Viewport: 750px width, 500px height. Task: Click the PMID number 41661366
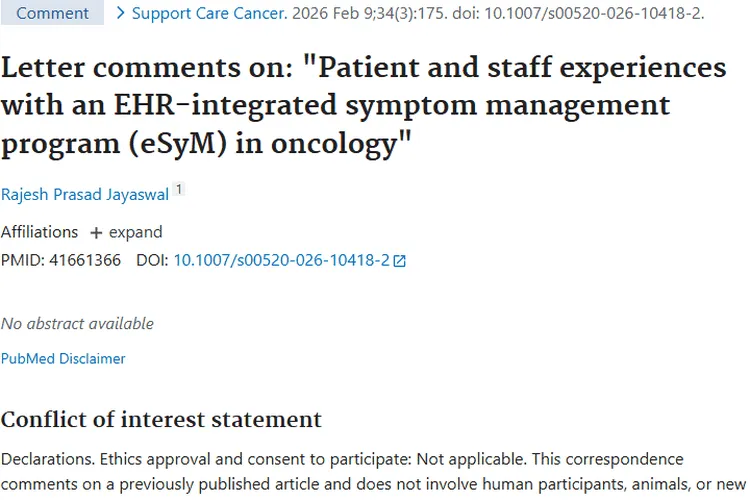(x=85, y=260)
